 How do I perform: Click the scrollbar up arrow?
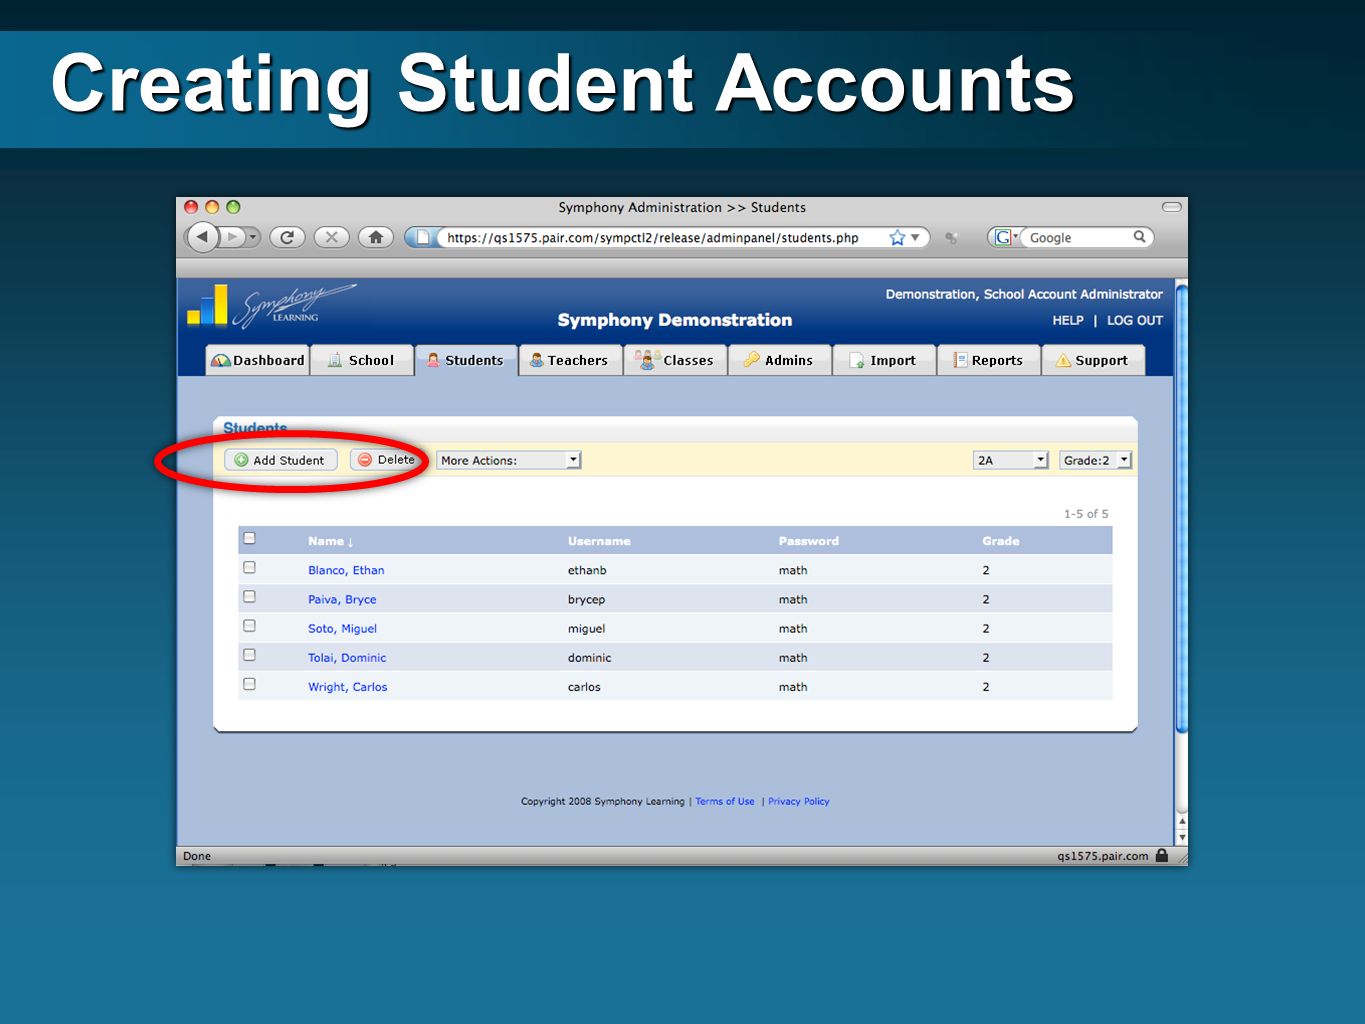point(1182,821)
